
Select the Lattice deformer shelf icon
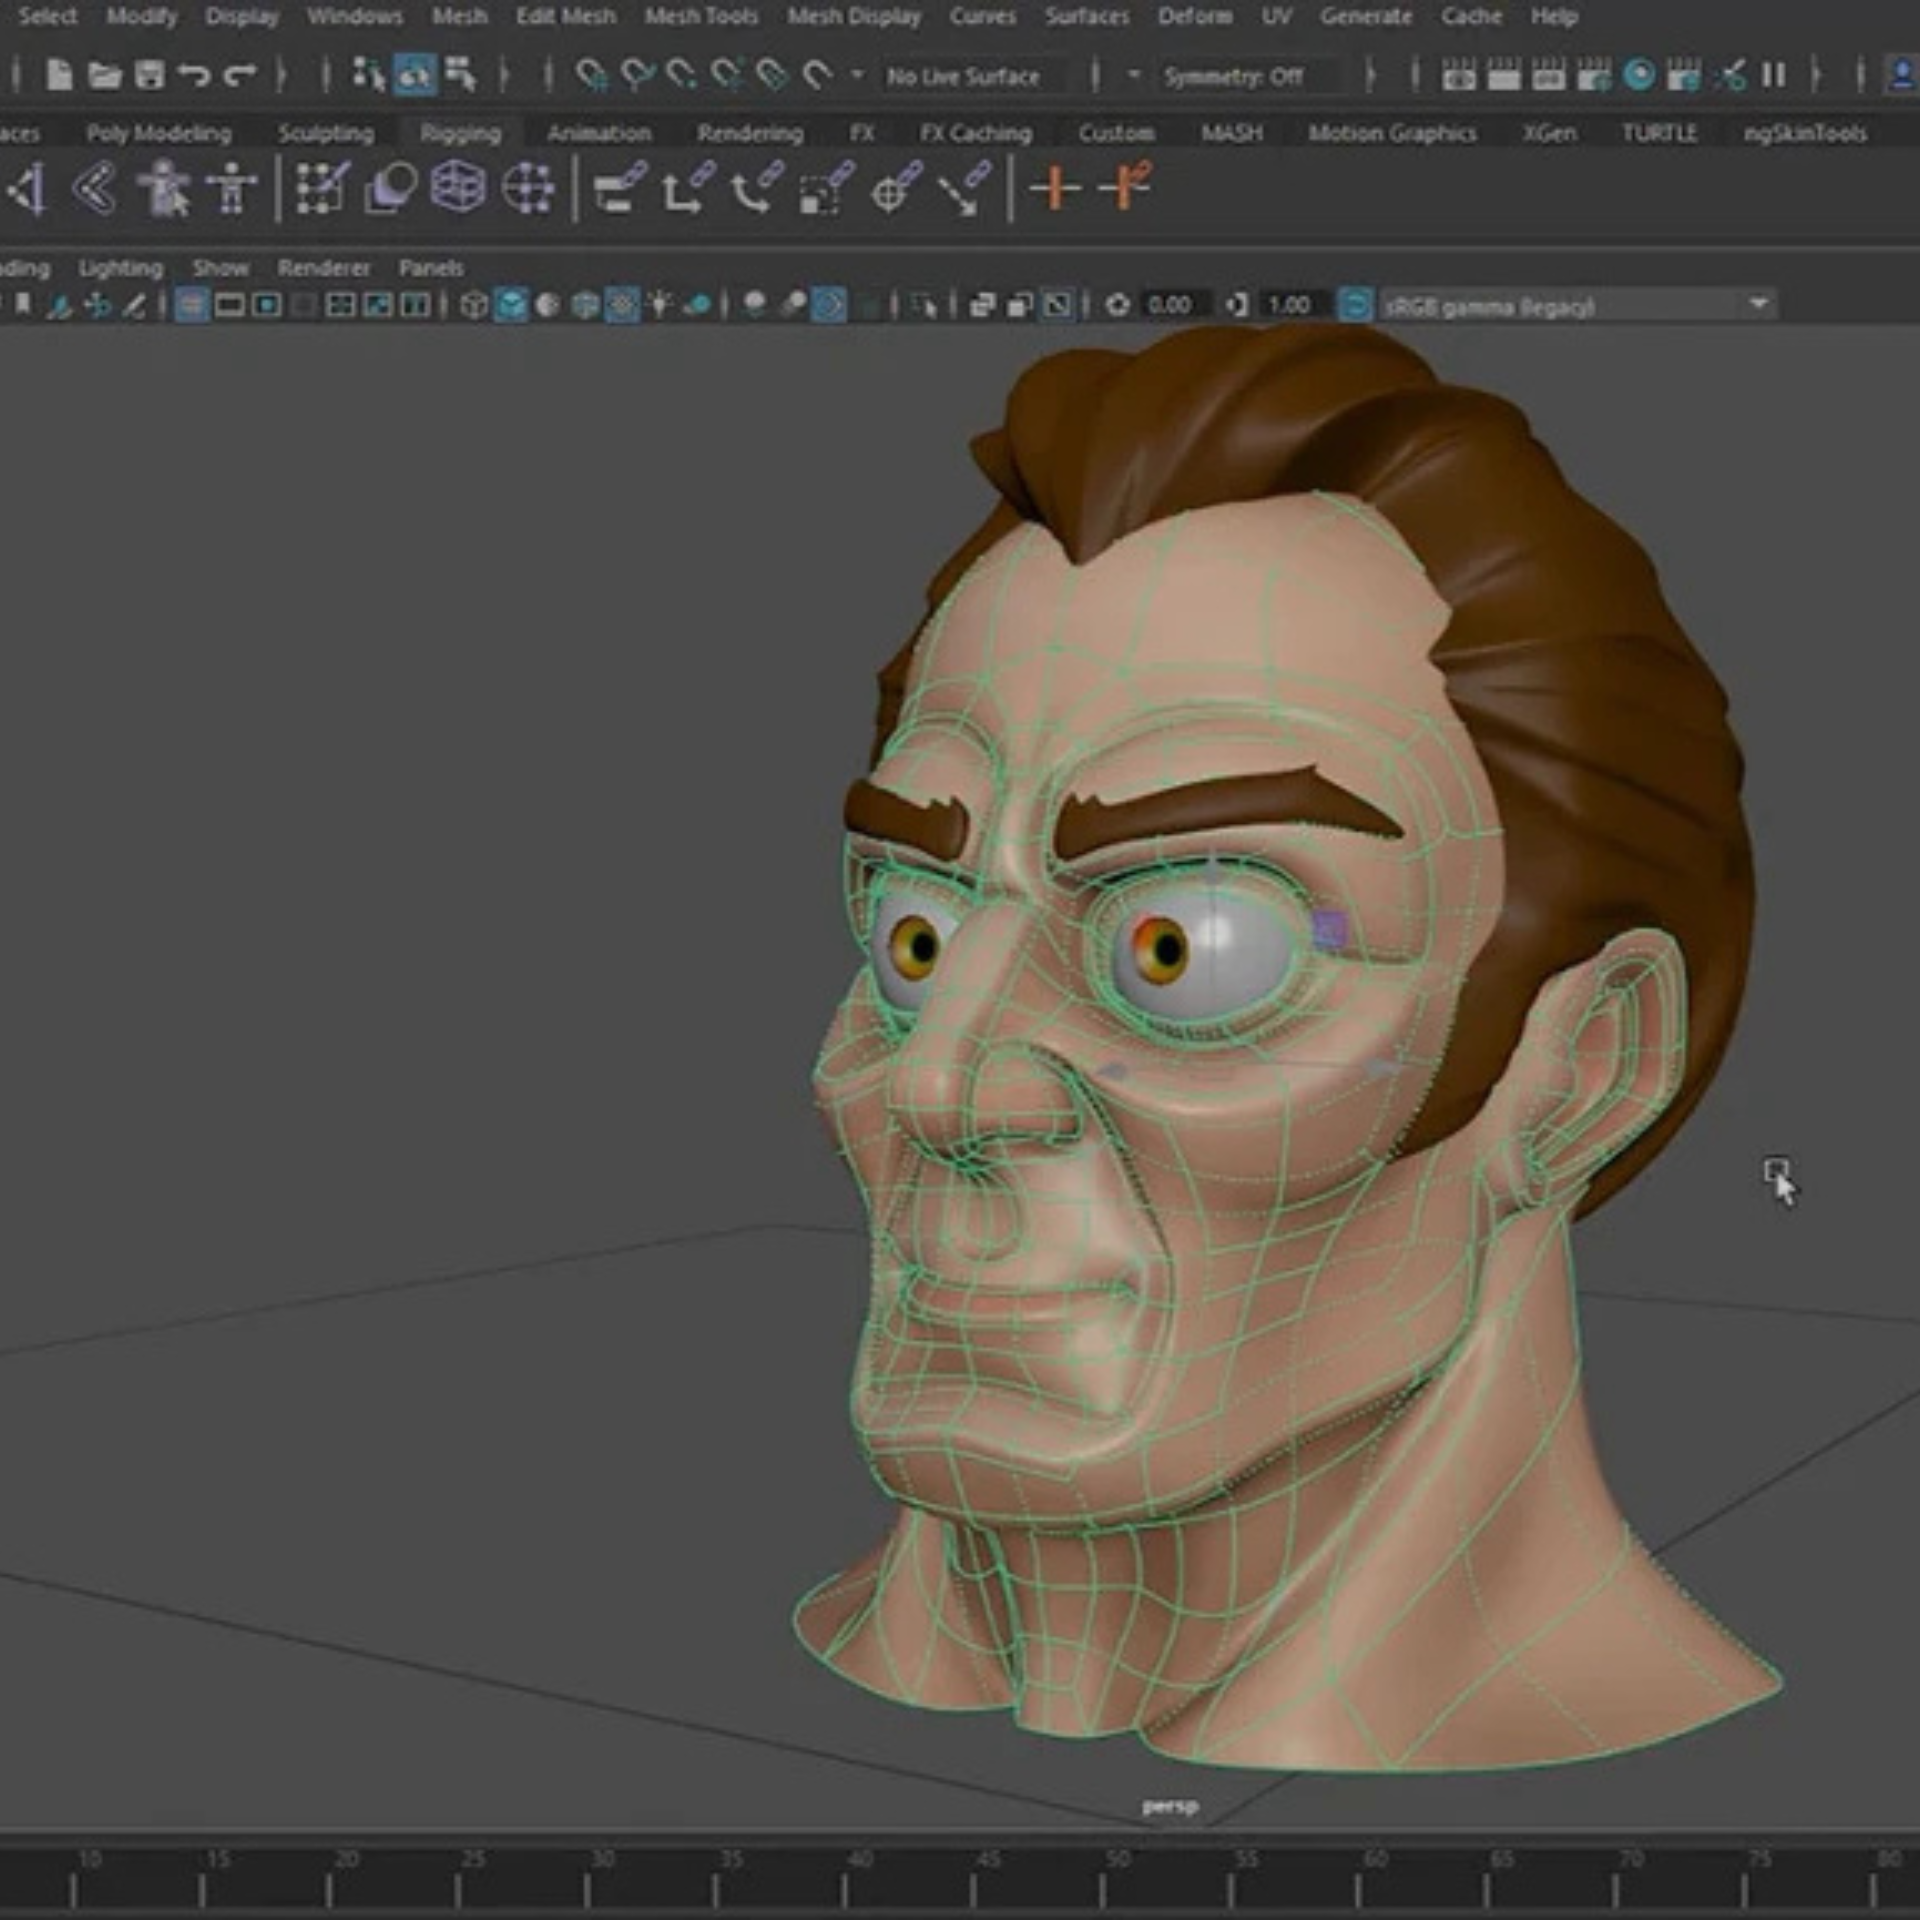pyautogui.click(x=458, y=187)
